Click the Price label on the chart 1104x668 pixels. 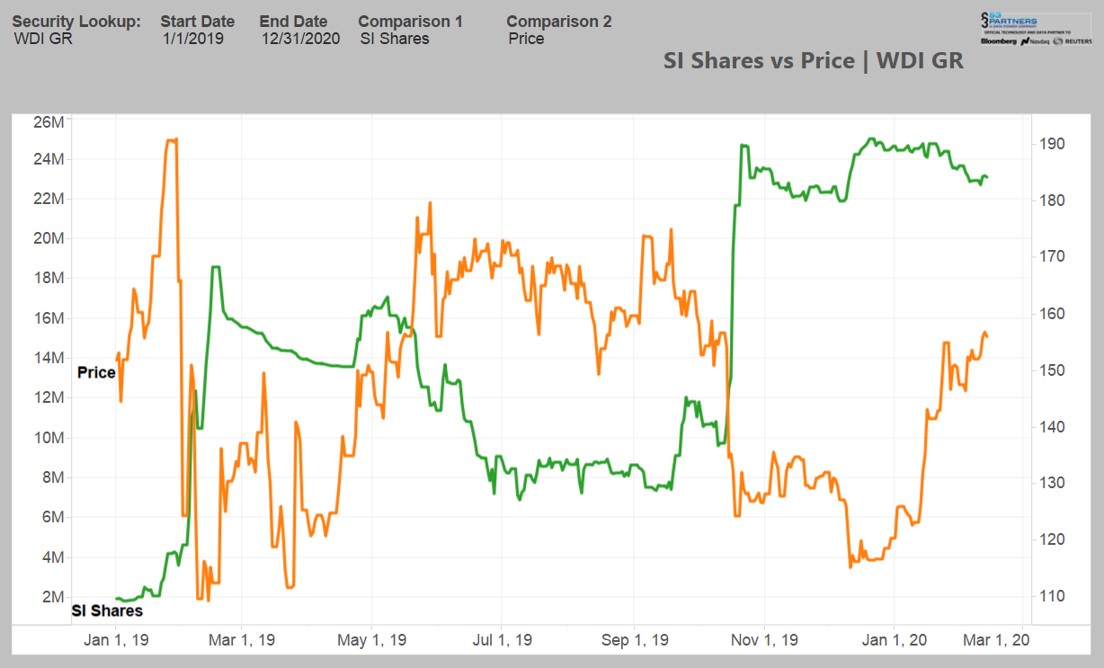click(96, 372)
